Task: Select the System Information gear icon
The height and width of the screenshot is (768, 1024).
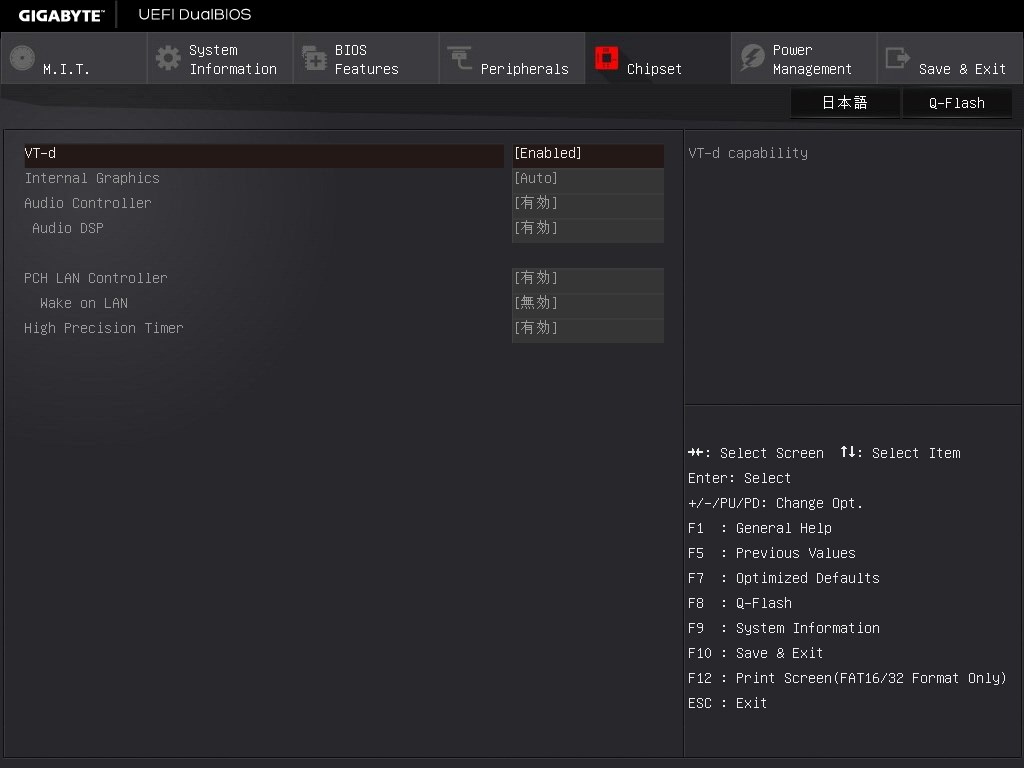Action: (x=167, y=57)
